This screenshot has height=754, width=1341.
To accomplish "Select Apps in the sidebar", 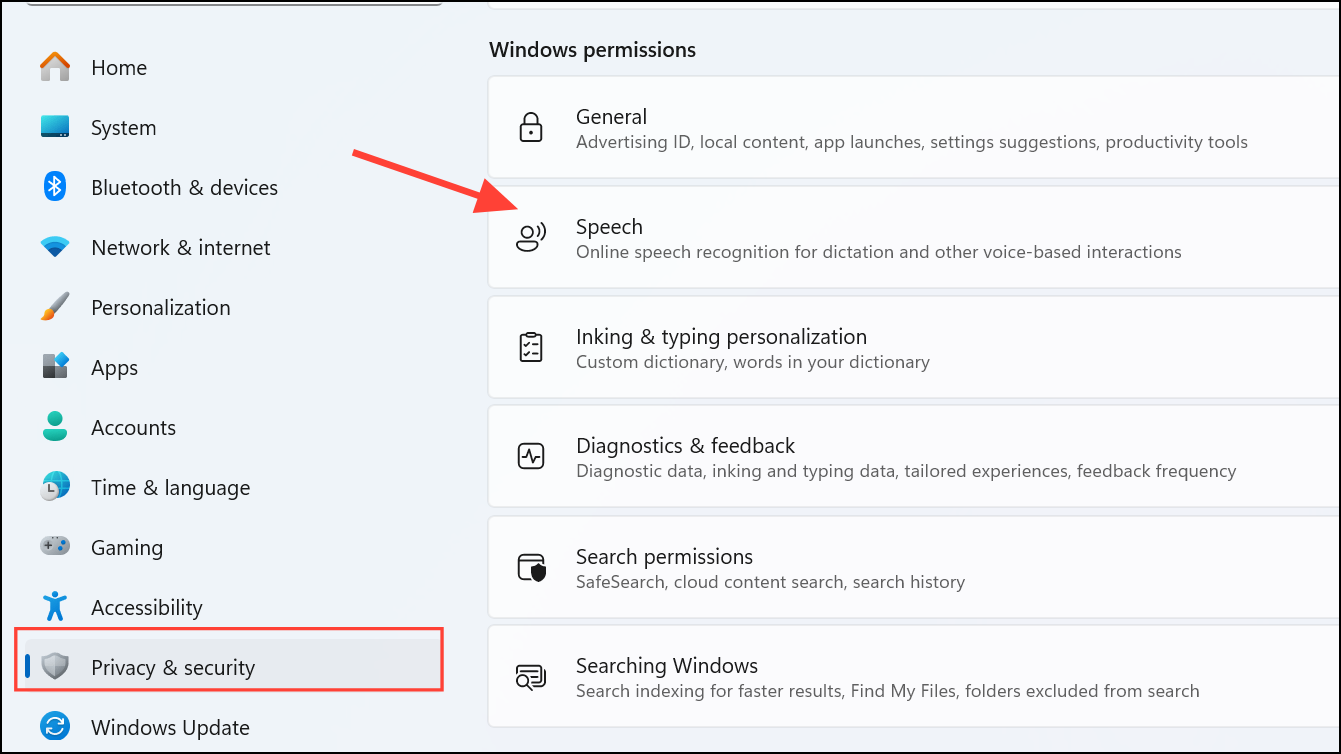I will tap(114, 367).
